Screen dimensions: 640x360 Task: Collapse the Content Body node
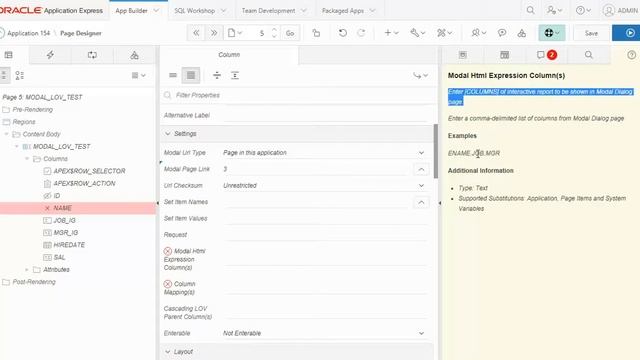click(6, 134)
